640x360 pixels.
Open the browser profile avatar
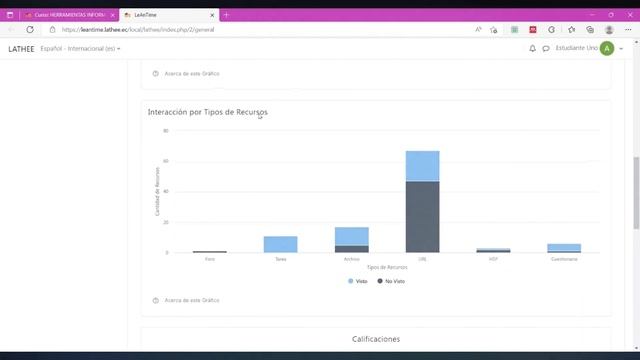coord(609,30)
